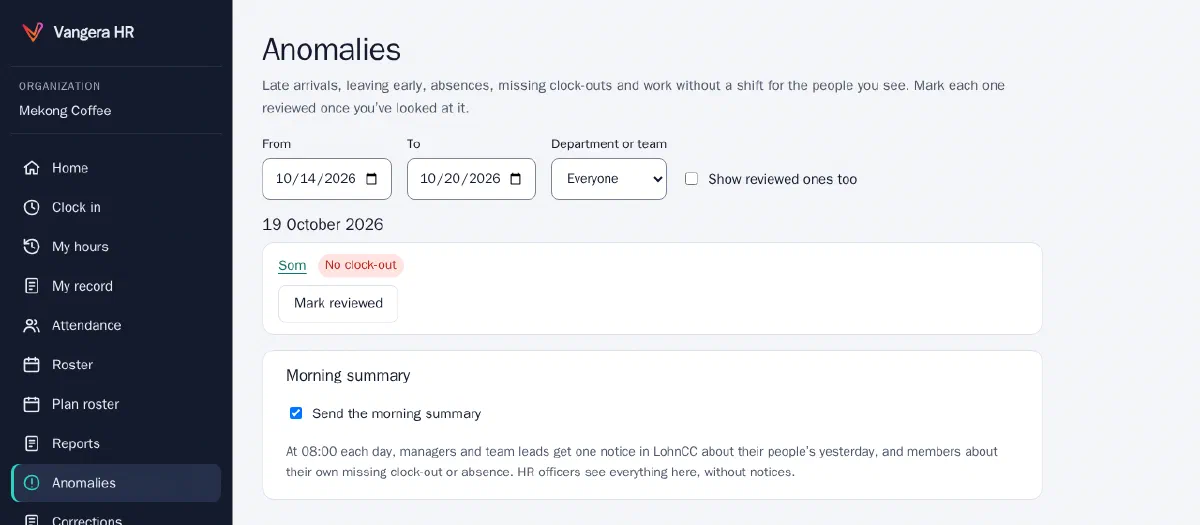Click the Anomalies alert icon
The height and width of the screenshot is (525, 1200).
(32, 483)
